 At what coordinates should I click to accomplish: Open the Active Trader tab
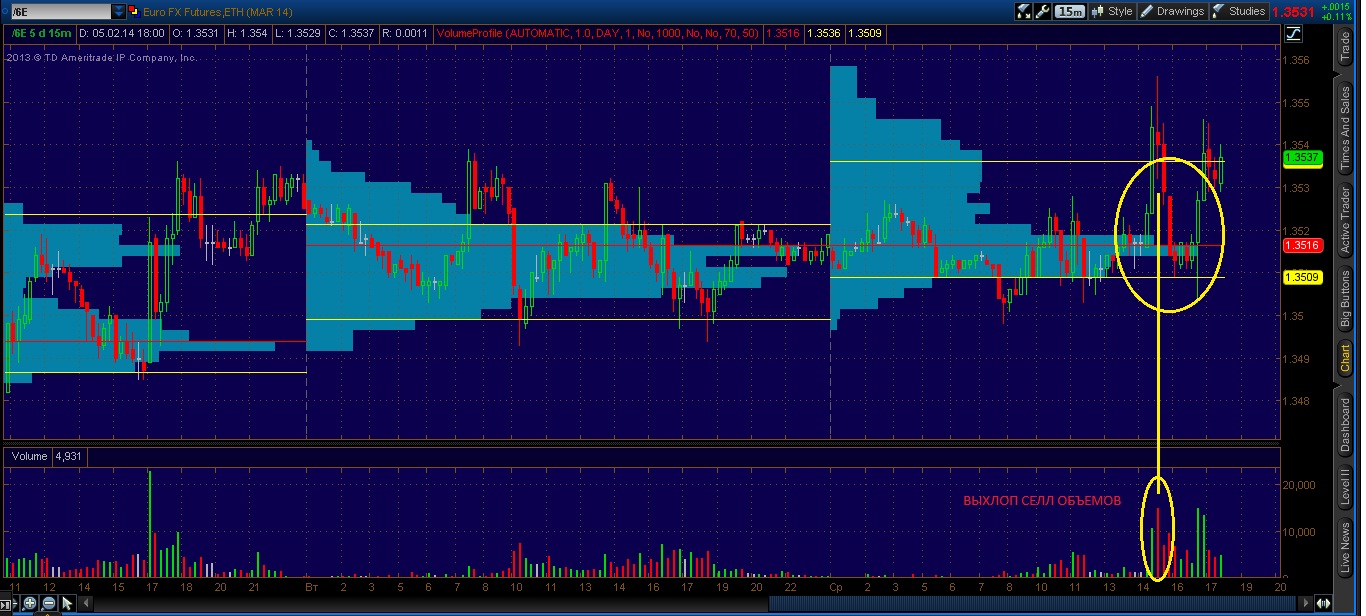coord(1345,222)
